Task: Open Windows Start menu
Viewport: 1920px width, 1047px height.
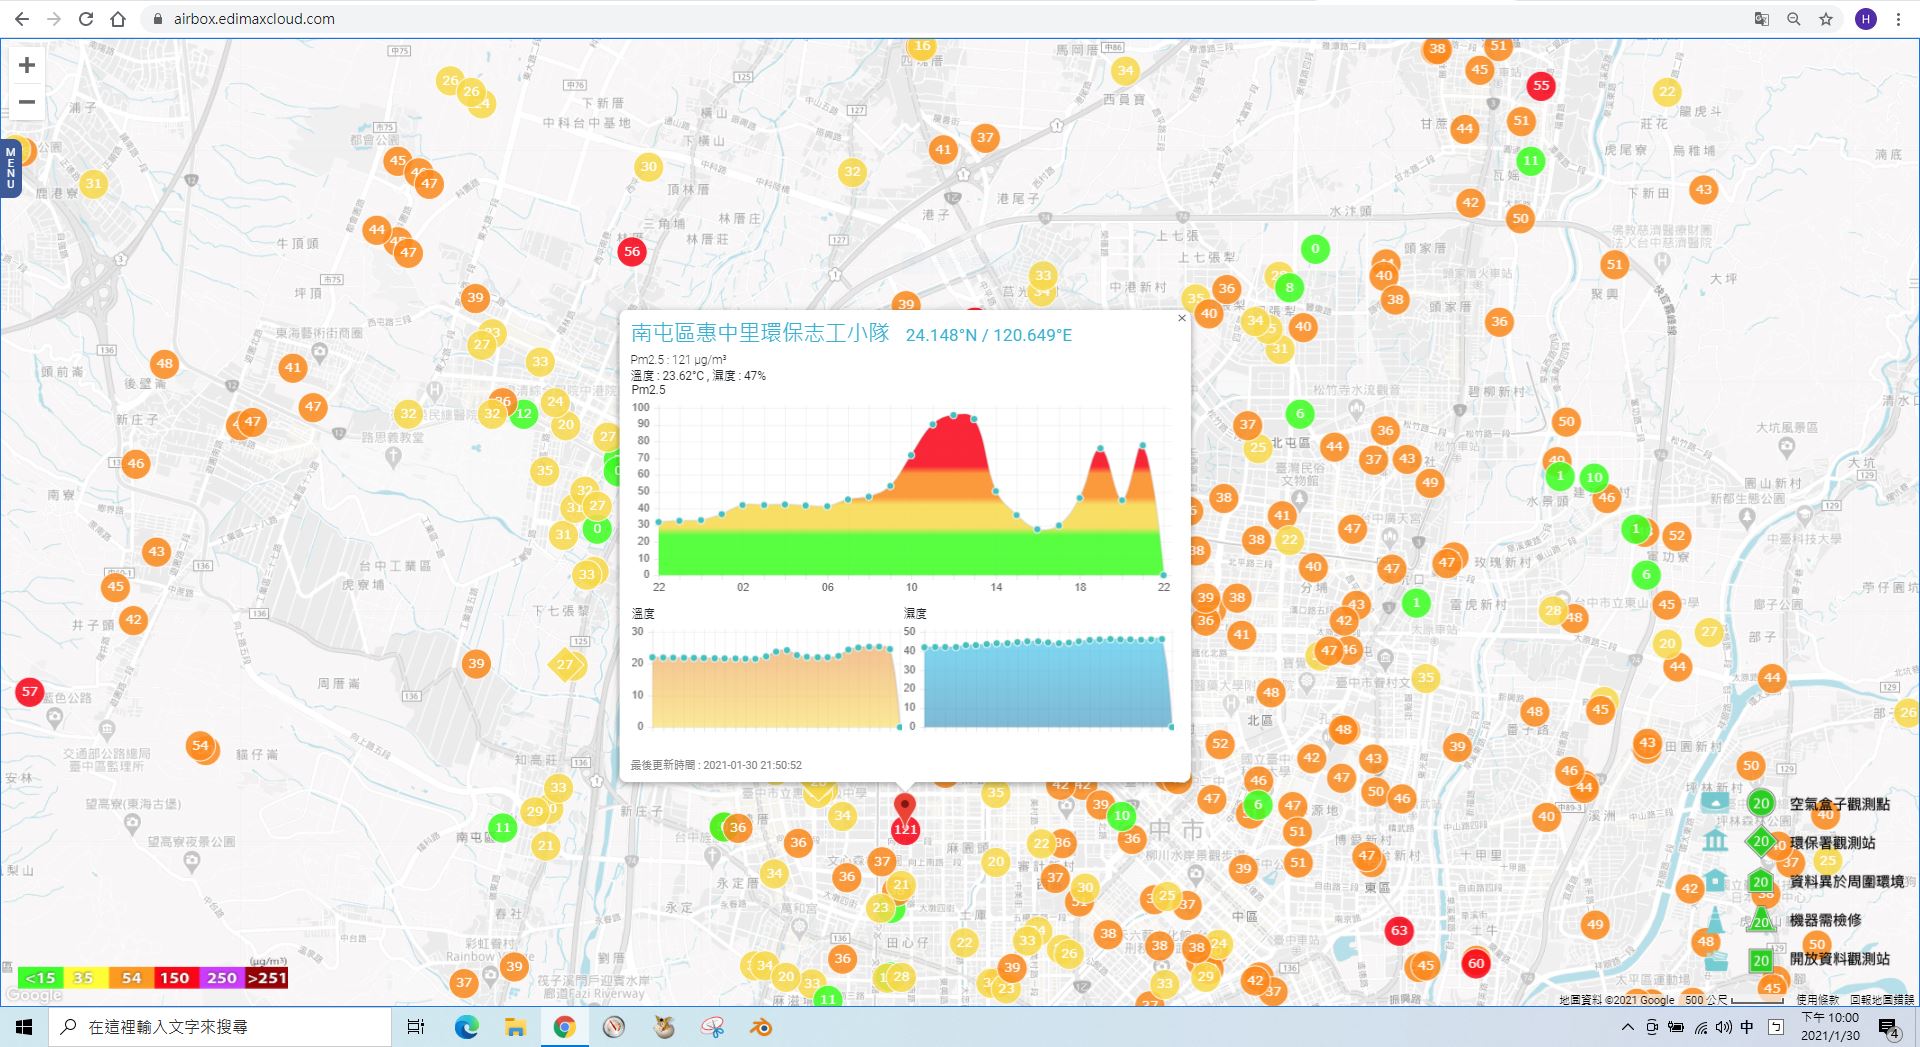Action: 24,1027
